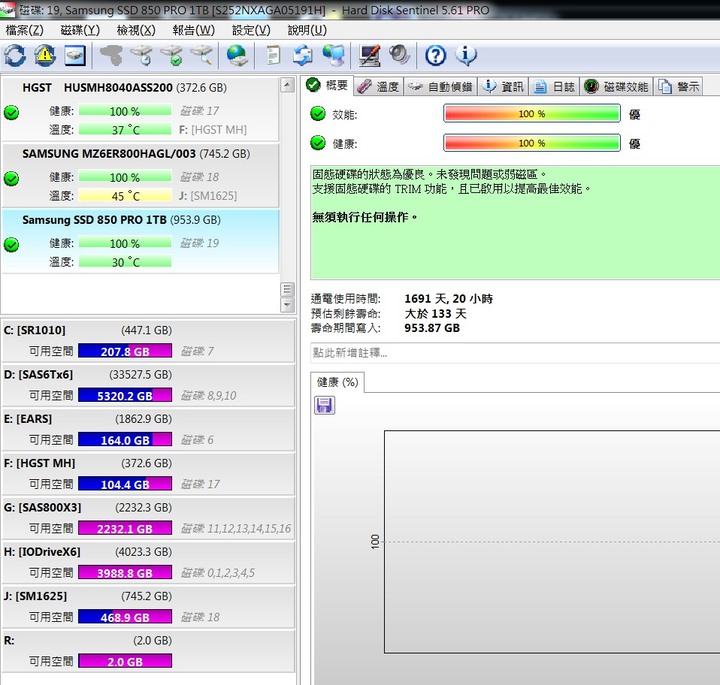Click the disk with clock toolbar icon
The height and width of the screenshot is (685, 720).
point(142,56)
